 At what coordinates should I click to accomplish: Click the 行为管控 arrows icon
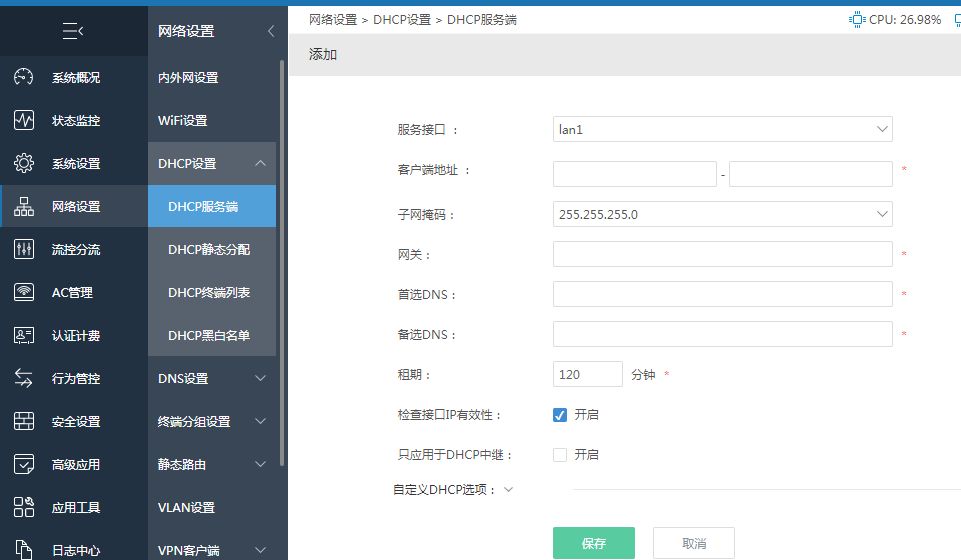(24, 378)
